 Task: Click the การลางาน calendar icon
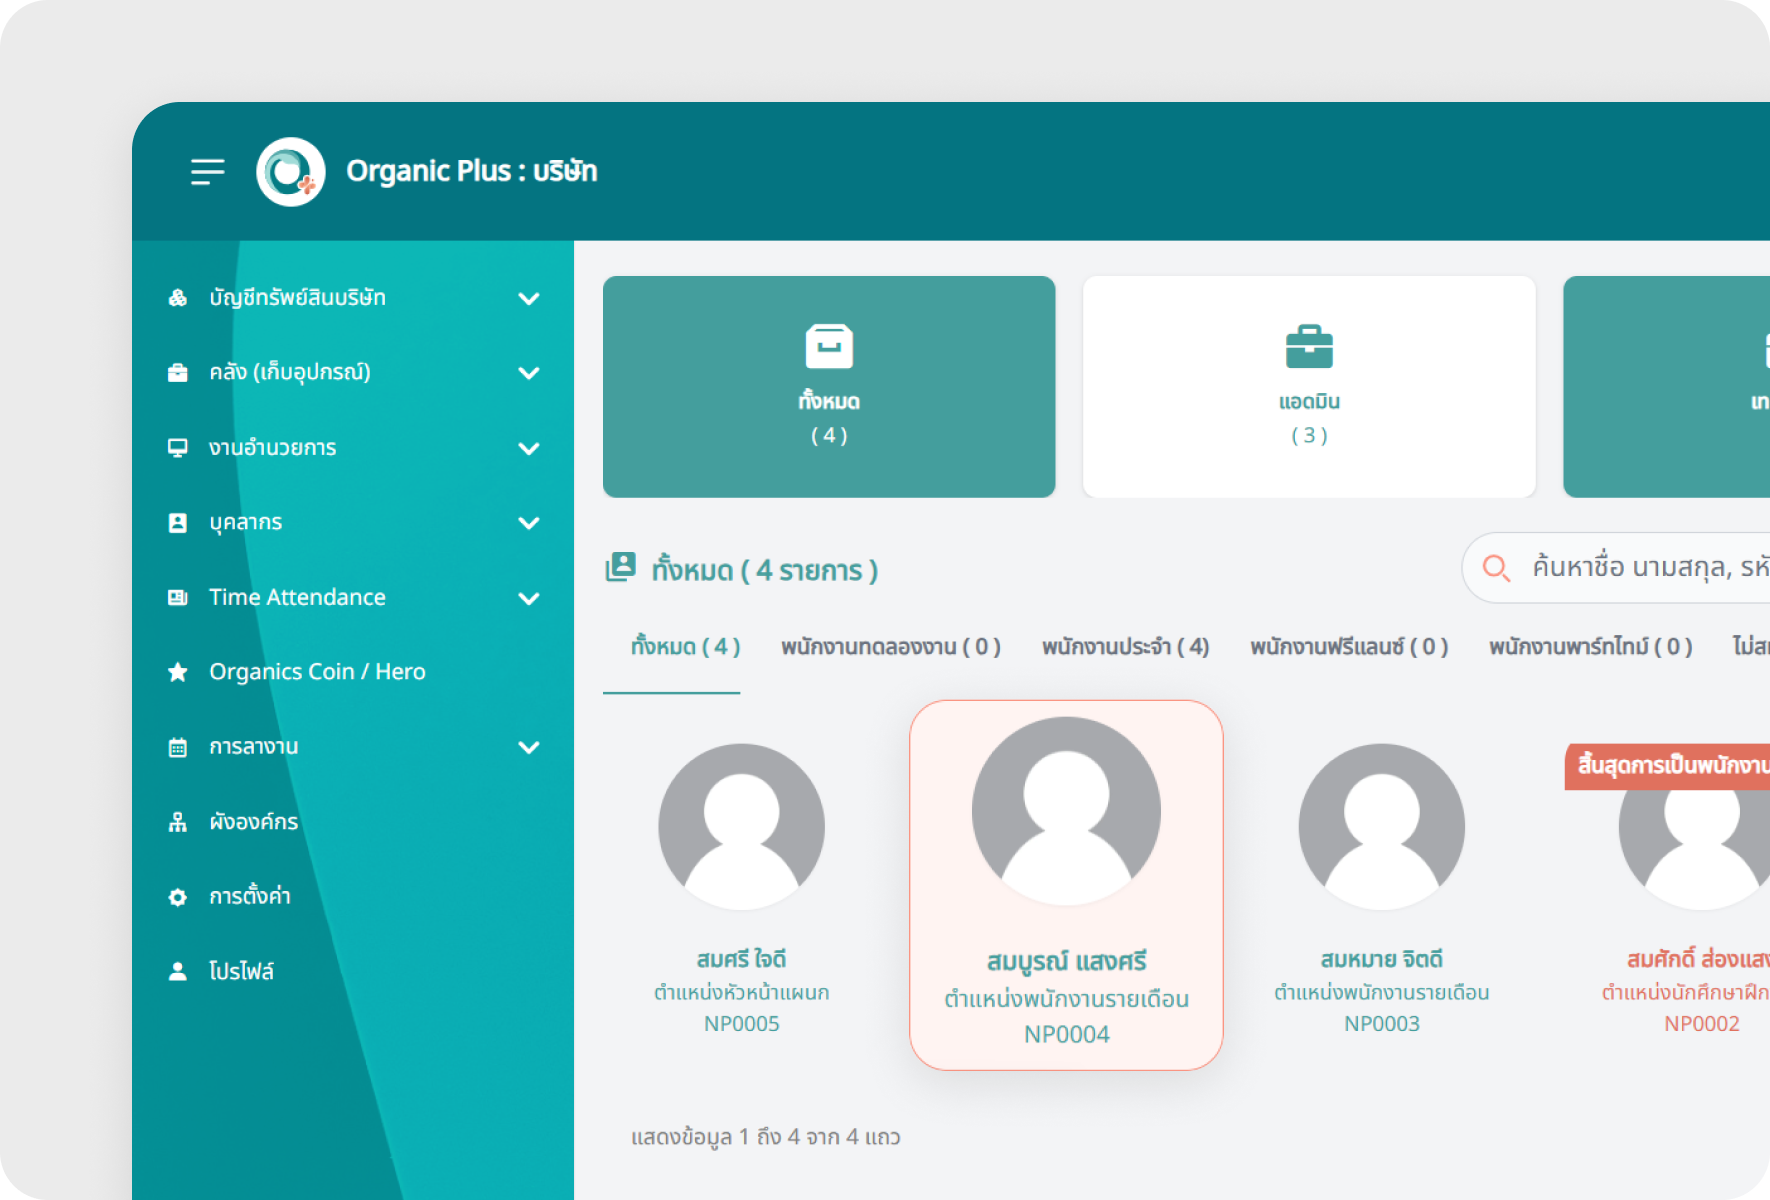pos(177,746)
